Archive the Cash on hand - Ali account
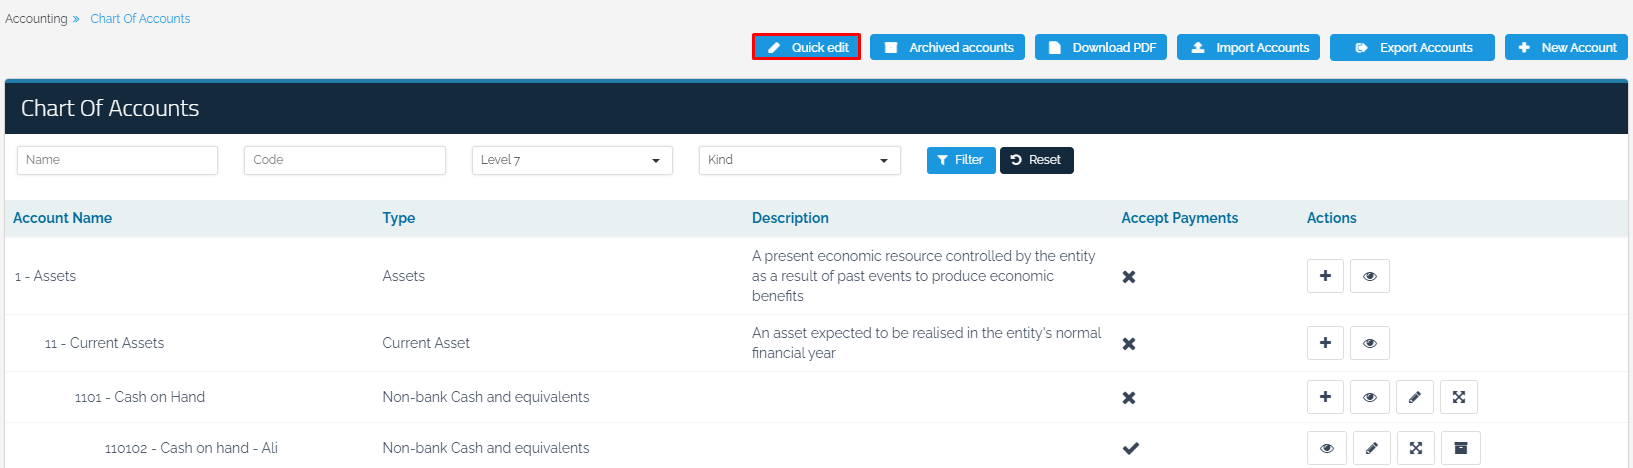 tap(1460, 448)
